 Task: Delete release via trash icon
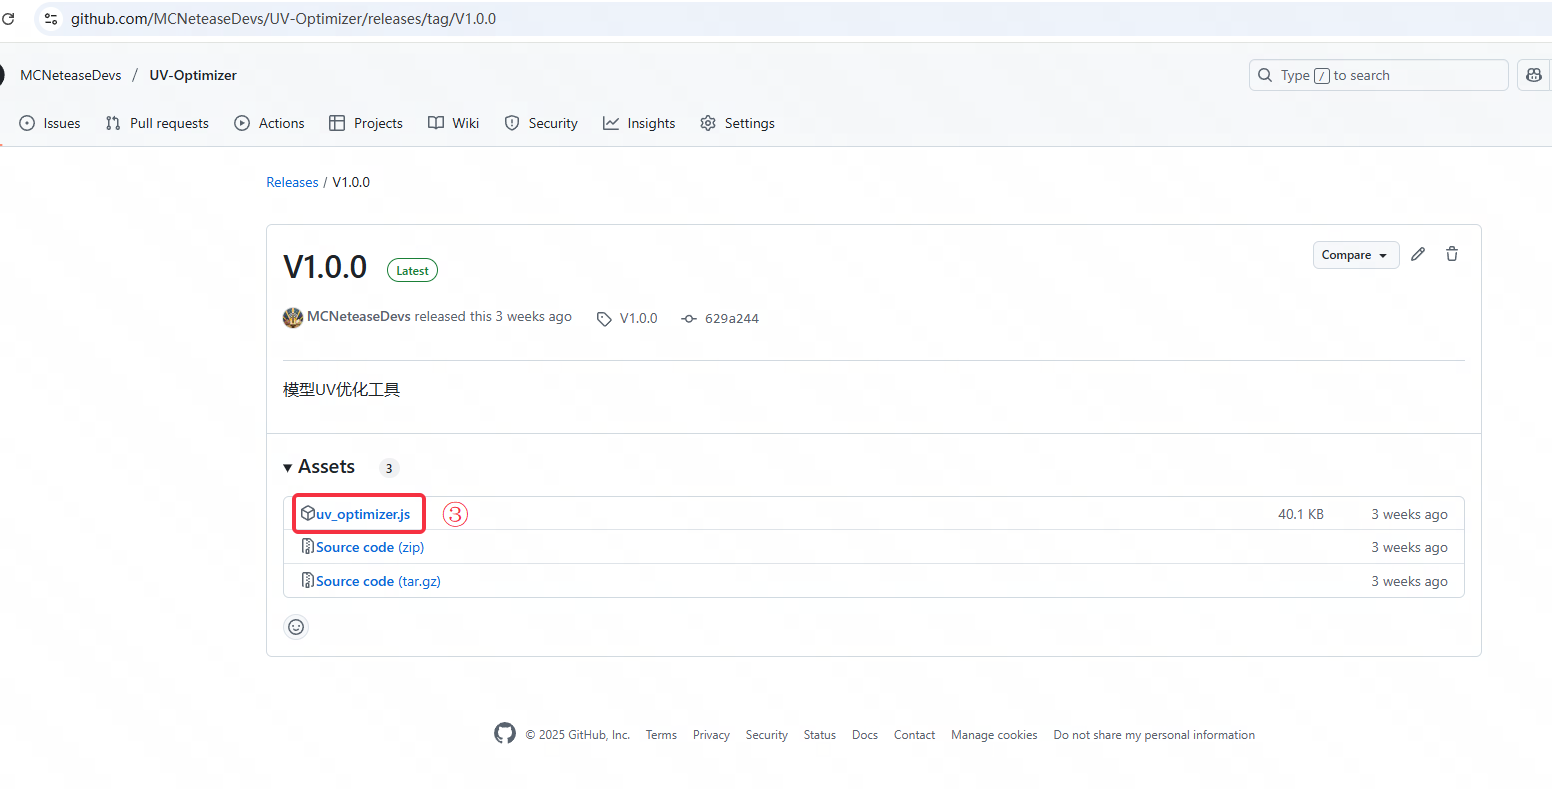[1451, 254]
